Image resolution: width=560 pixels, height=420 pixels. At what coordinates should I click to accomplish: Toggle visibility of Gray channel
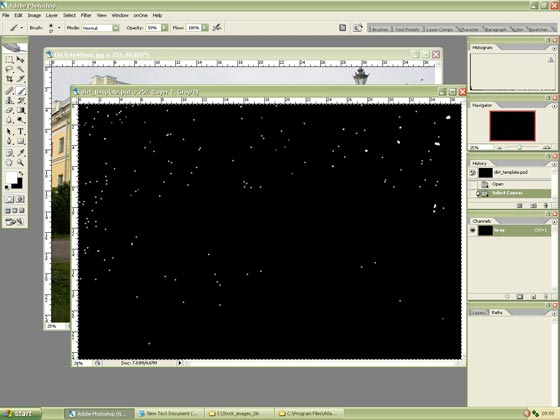[x=473, y=230]
